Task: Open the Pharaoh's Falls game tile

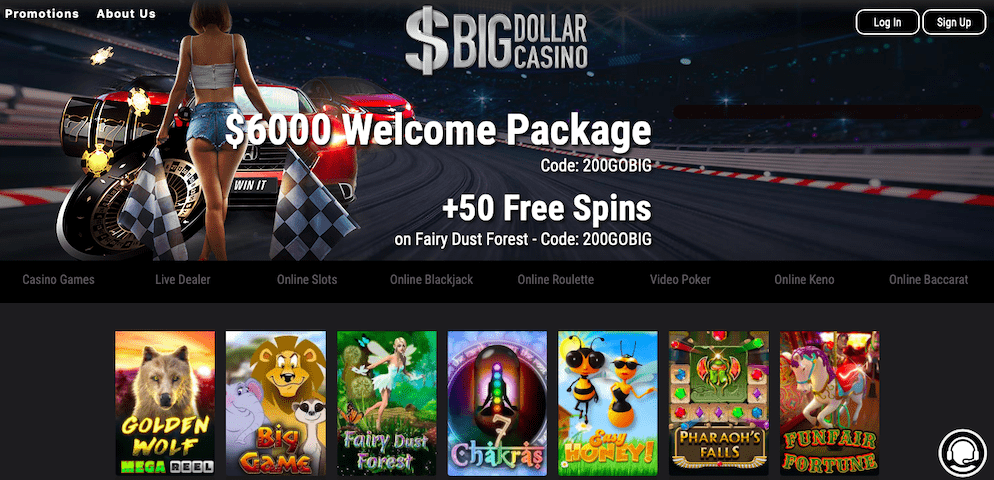Action: pyautogui.click(x=719, y=403)
